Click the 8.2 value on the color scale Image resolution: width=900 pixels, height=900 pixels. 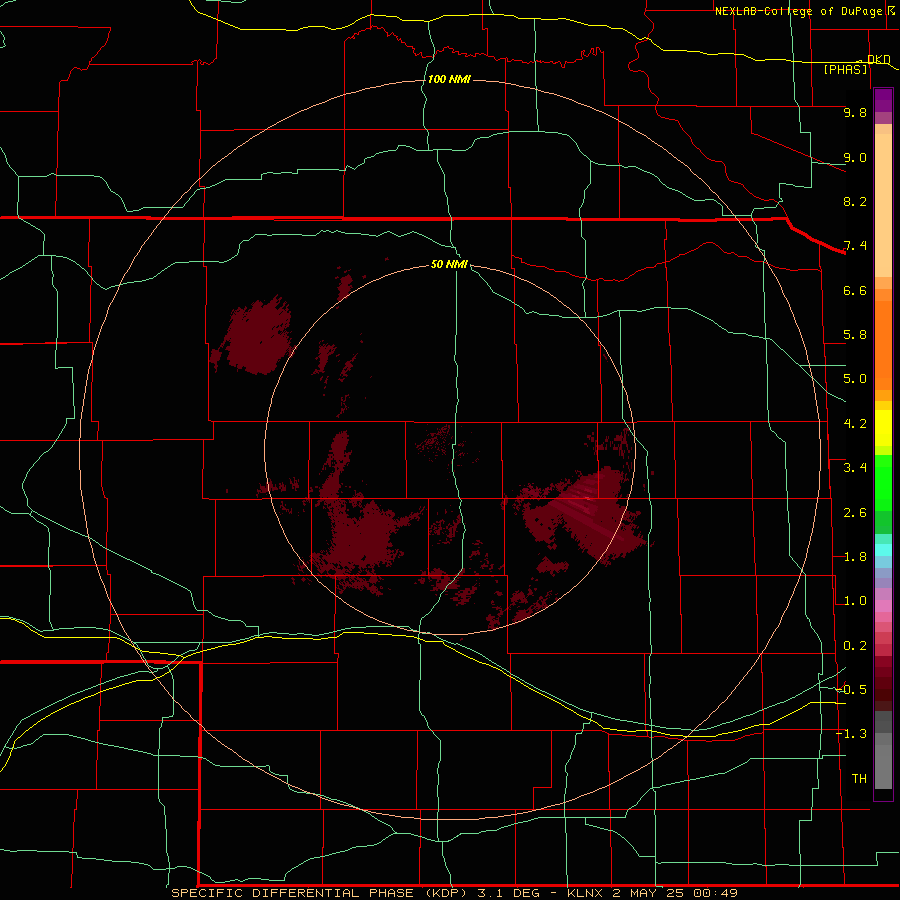[x=855, y=201]
